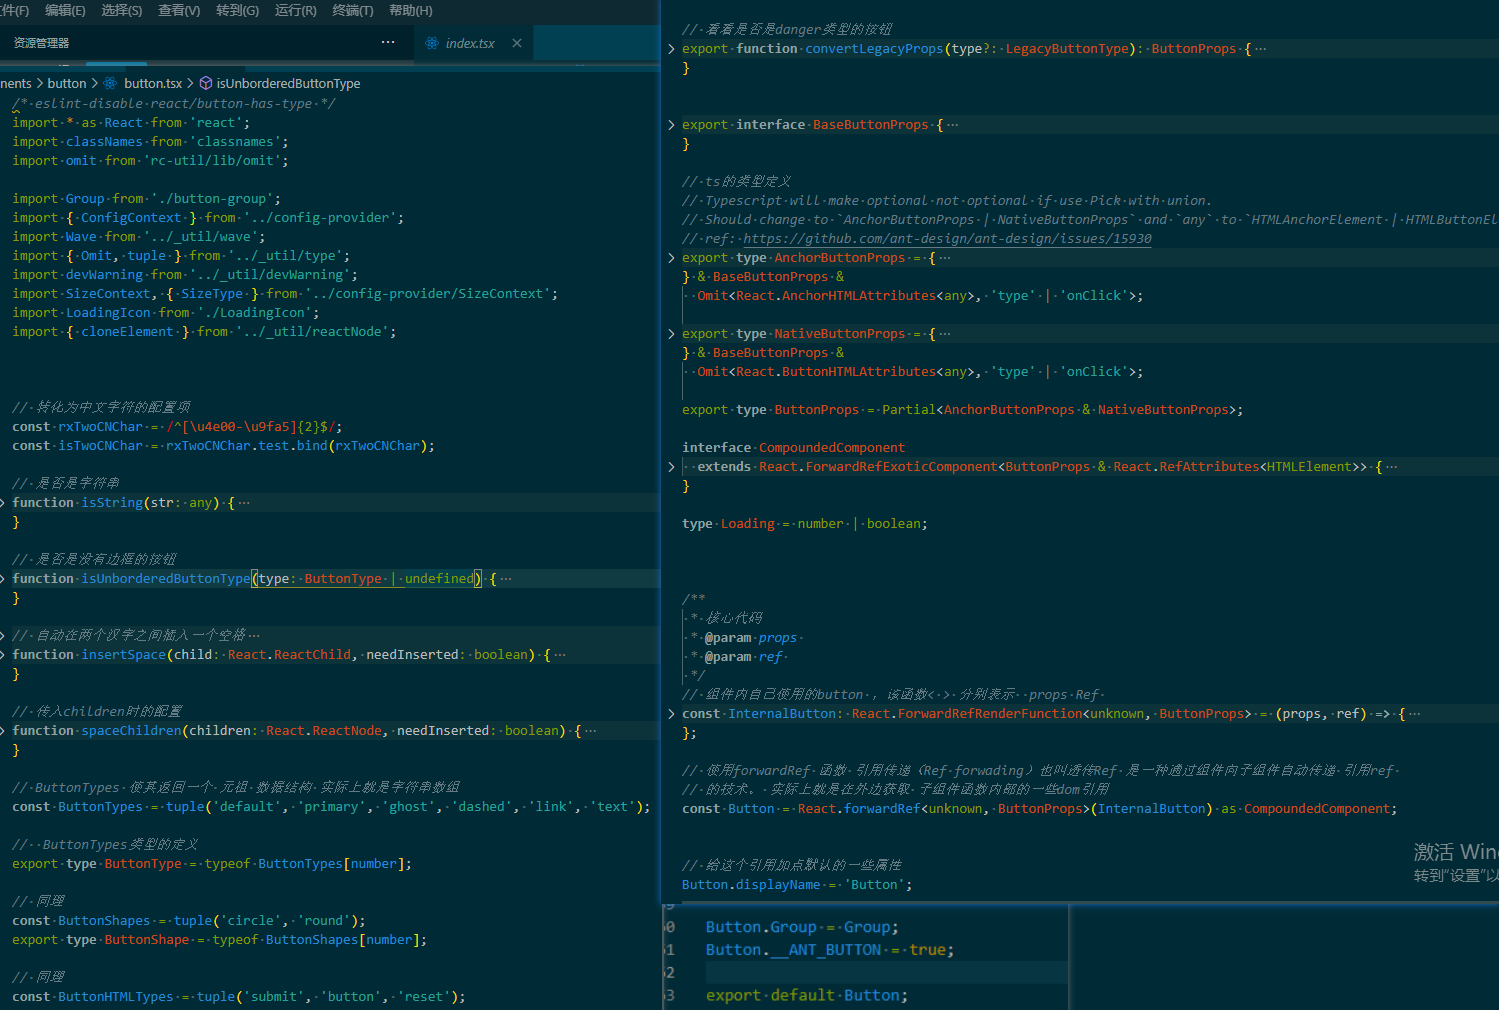Unfold the NativeButtonProps type definition

[x=671, y=334]
